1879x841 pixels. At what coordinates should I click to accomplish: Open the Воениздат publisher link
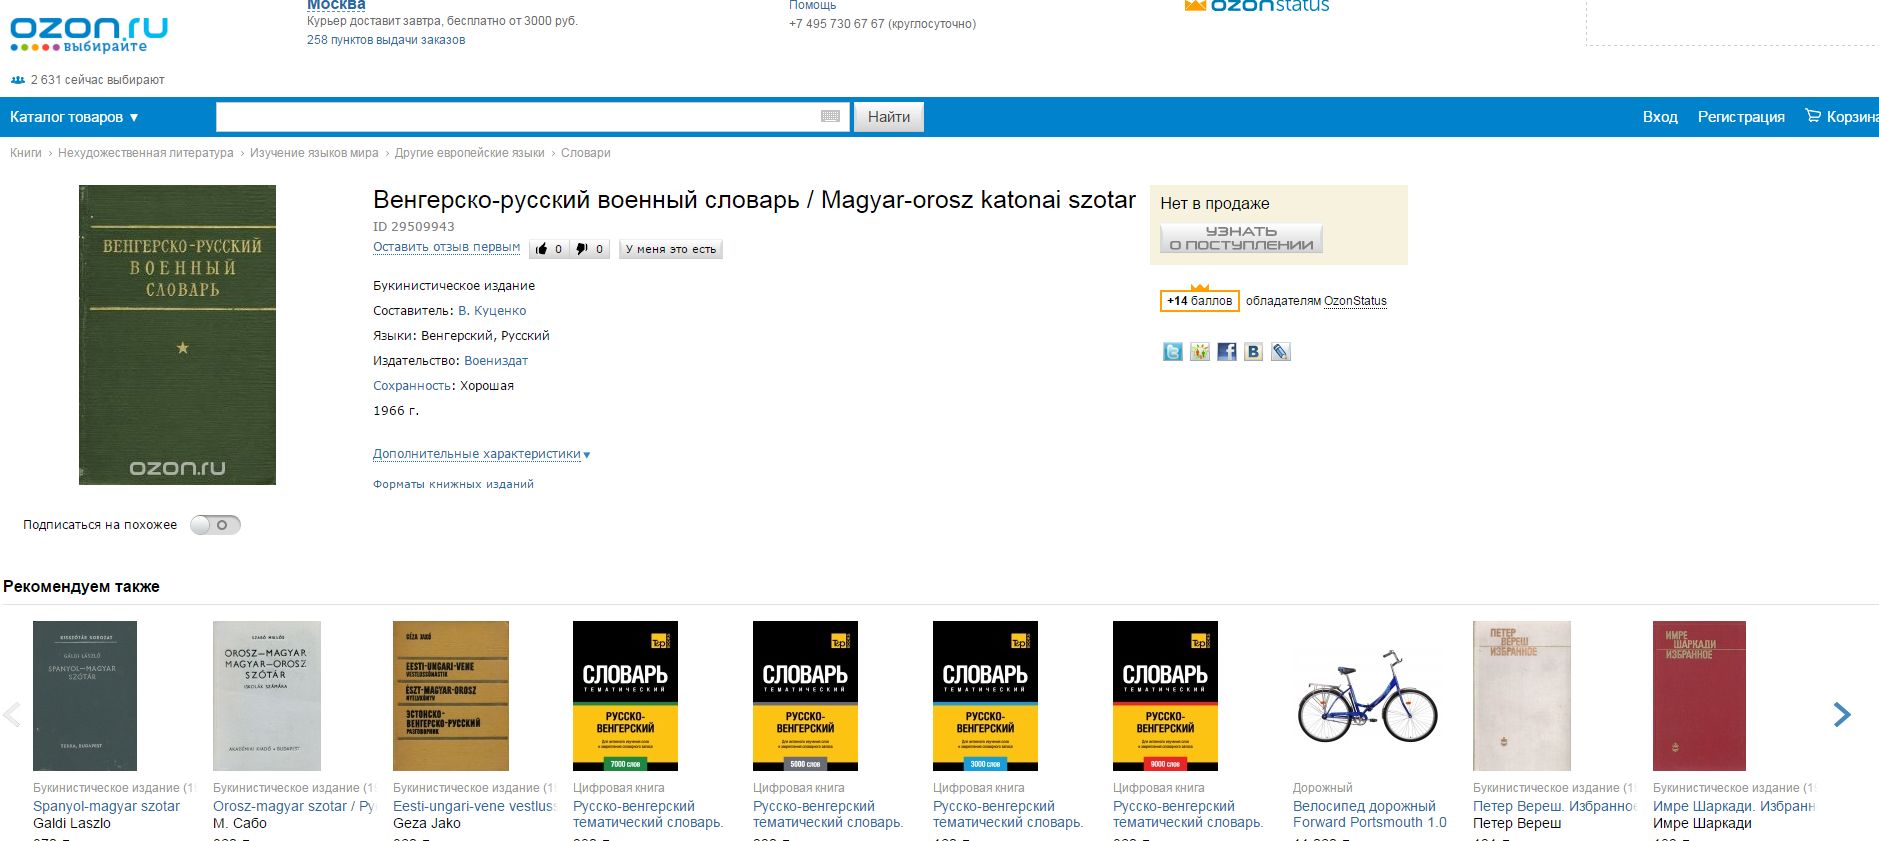[x=496, y=361]
